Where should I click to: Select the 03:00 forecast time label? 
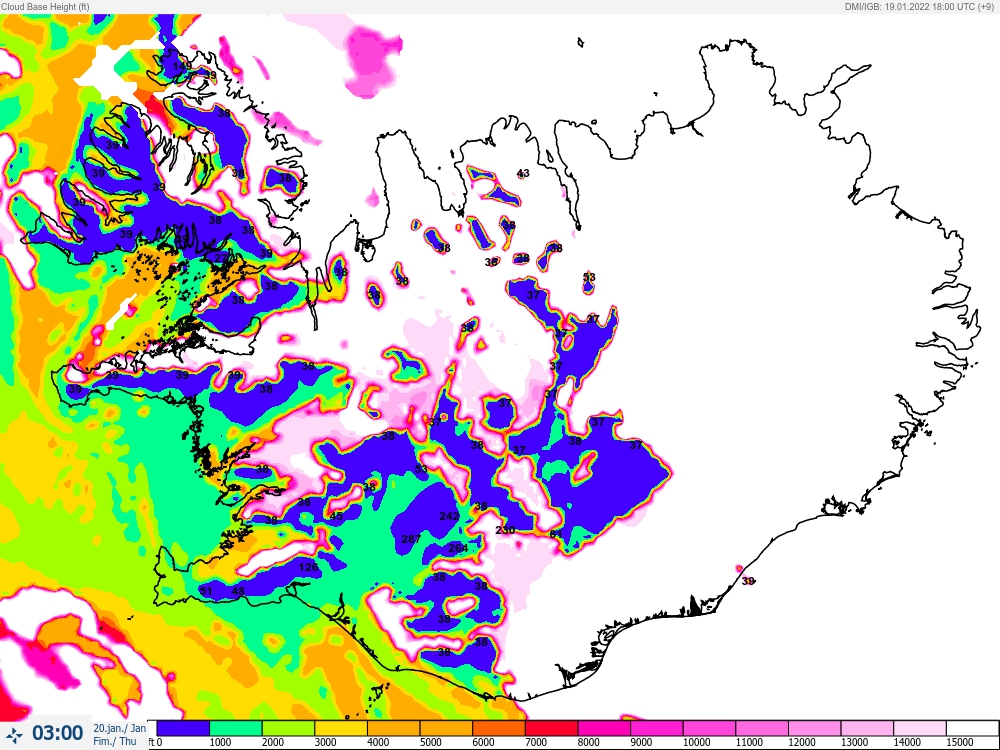57,733
